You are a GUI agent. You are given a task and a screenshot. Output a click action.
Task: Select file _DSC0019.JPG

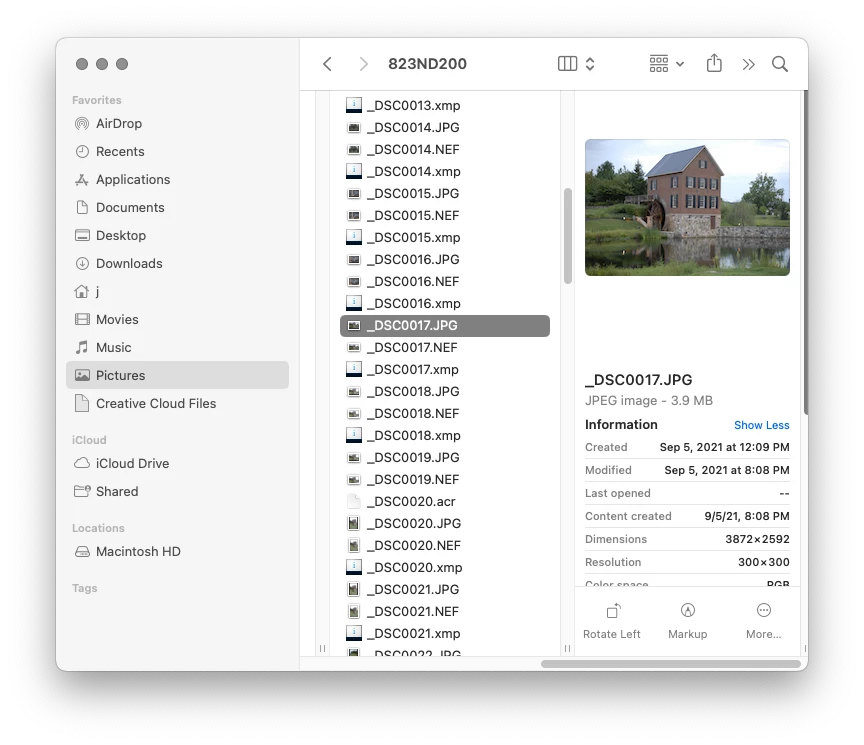pyautogui.click(x=445, y=458)
